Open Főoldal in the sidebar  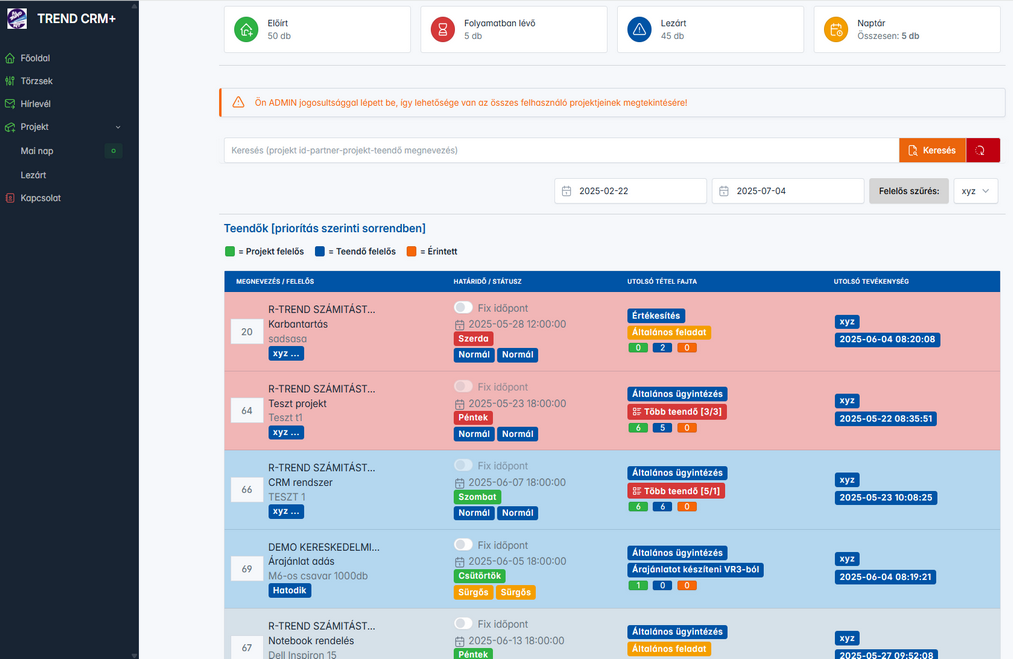pyautogui.click(x=35, y=58)
